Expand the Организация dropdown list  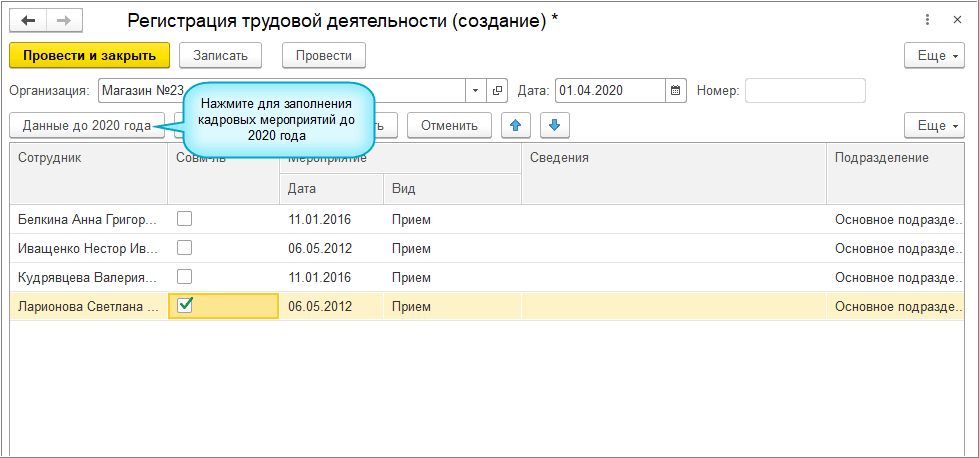click(x=475, y=91)
